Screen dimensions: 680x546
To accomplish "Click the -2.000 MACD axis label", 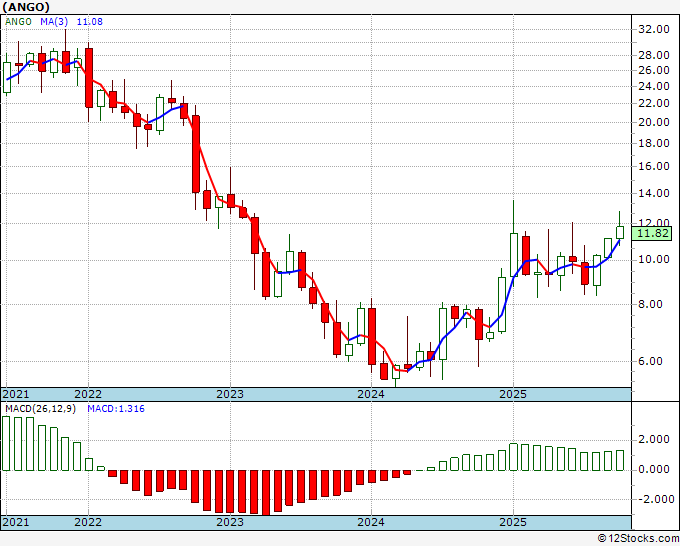I will pos(653,499).
